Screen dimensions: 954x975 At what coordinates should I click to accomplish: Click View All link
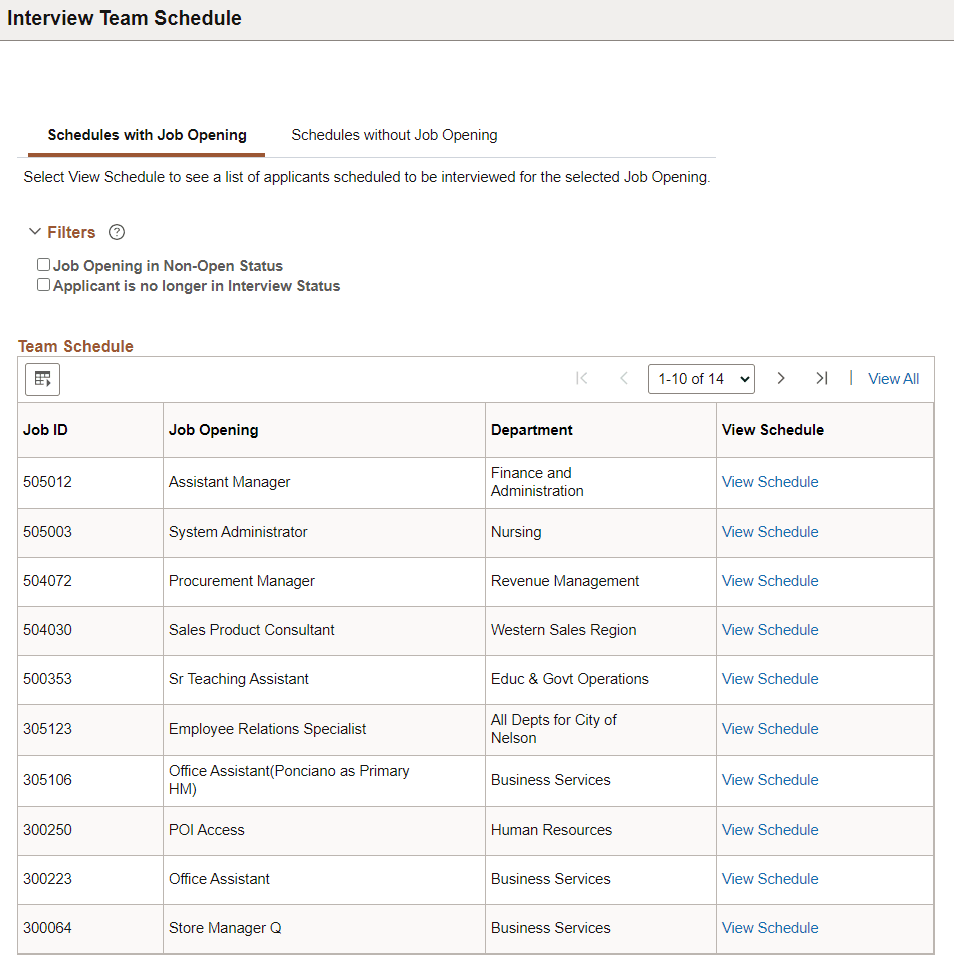tap(893, 379)
